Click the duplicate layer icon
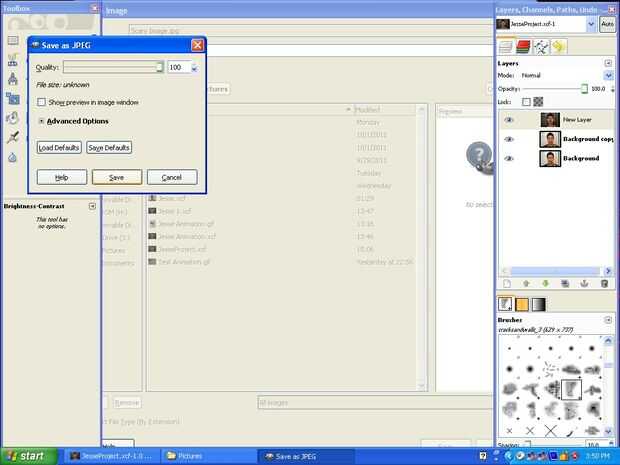Image resolution: width=620 pixels, height=465 pixels. (x=565, y=284)
